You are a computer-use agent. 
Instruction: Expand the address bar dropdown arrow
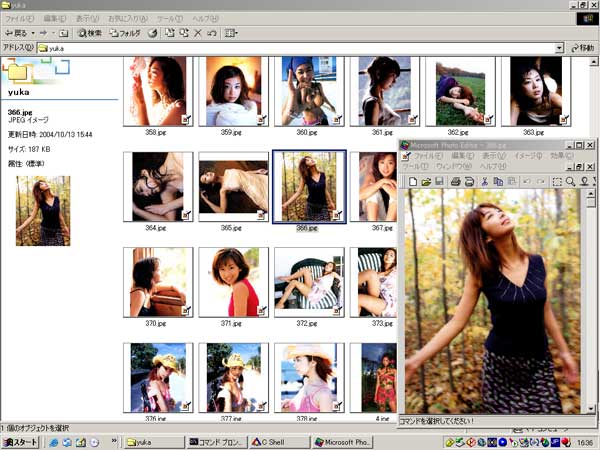pos(559,48)
